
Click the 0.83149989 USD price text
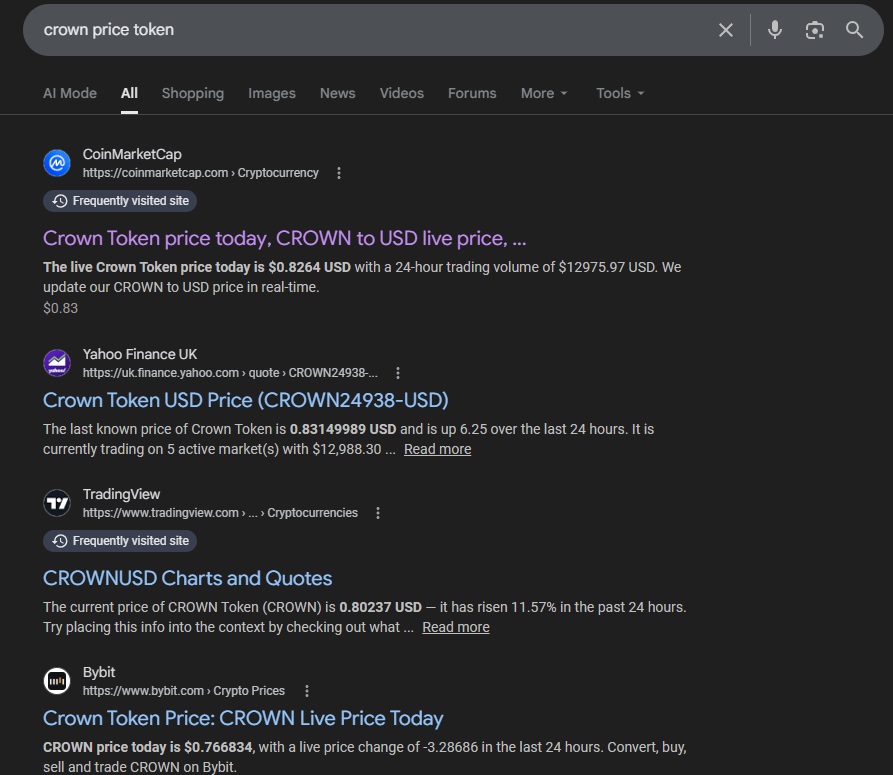tap(343, 429)
